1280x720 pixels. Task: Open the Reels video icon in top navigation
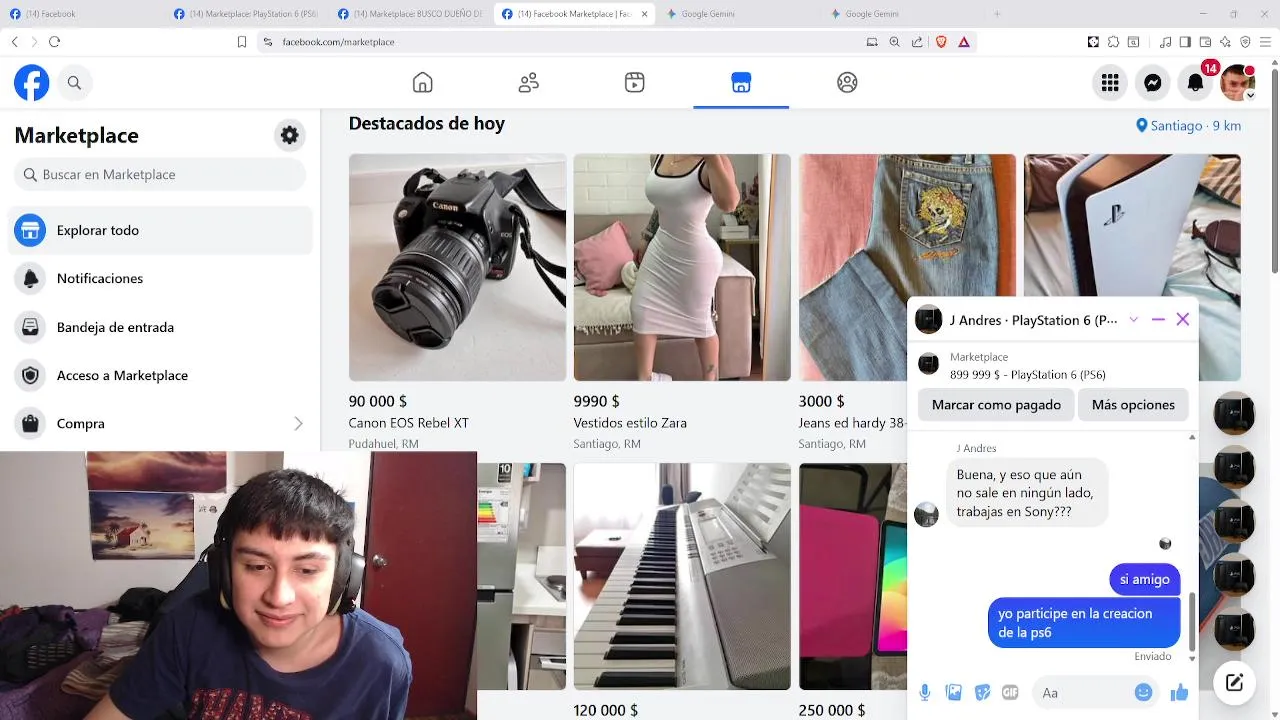[634, 83]
